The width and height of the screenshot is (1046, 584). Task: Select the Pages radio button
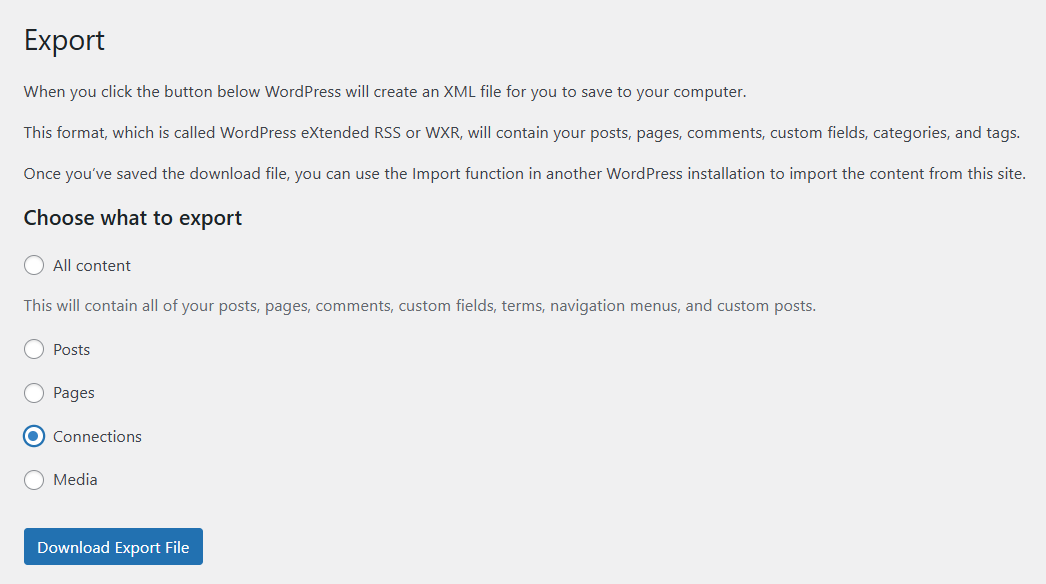pyautogui.click(x=33, y=392)
